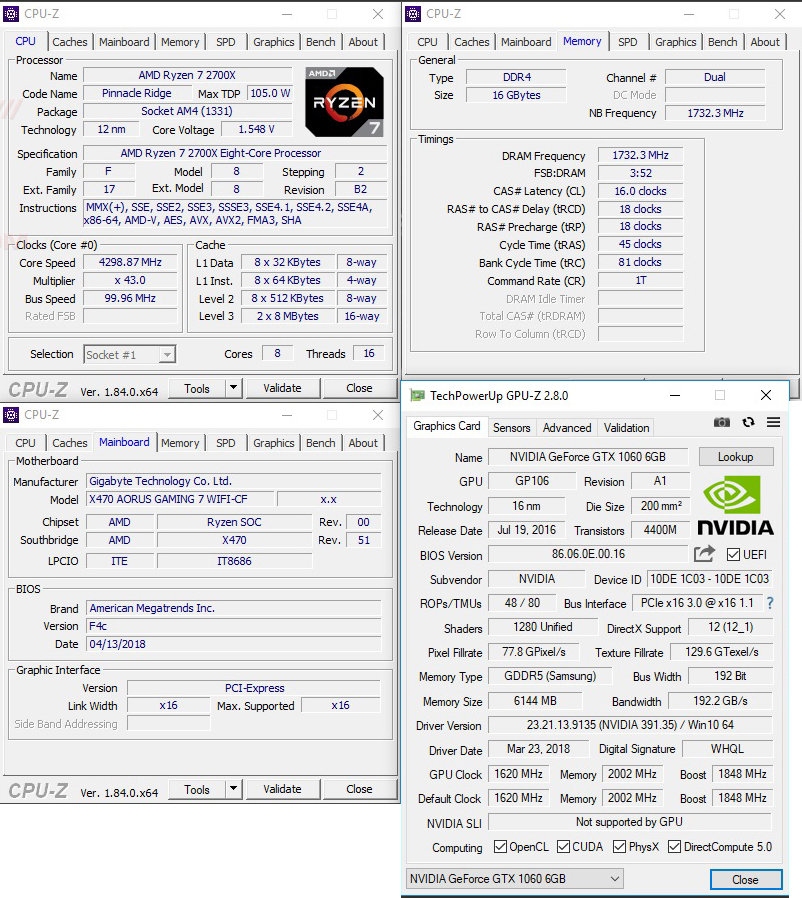Open the GPU-Z hamburger menu

[x=772, y=423]
